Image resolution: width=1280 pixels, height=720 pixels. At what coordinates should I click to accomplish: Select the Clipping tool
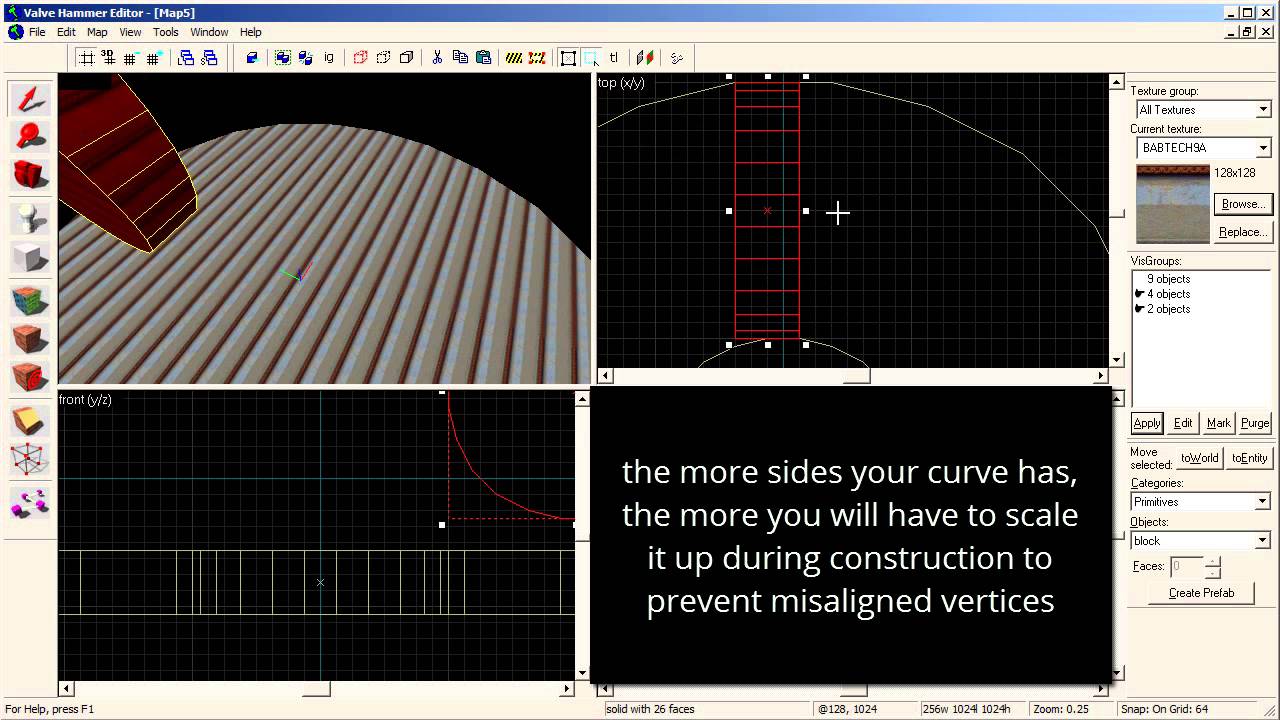coord(30,421)
